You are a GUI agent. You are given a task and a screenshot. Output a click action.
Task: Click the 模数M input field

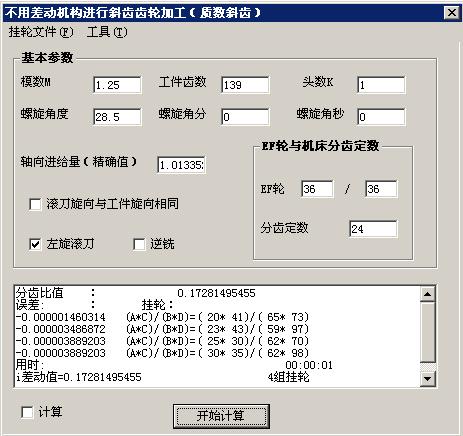tap(117, 85)
